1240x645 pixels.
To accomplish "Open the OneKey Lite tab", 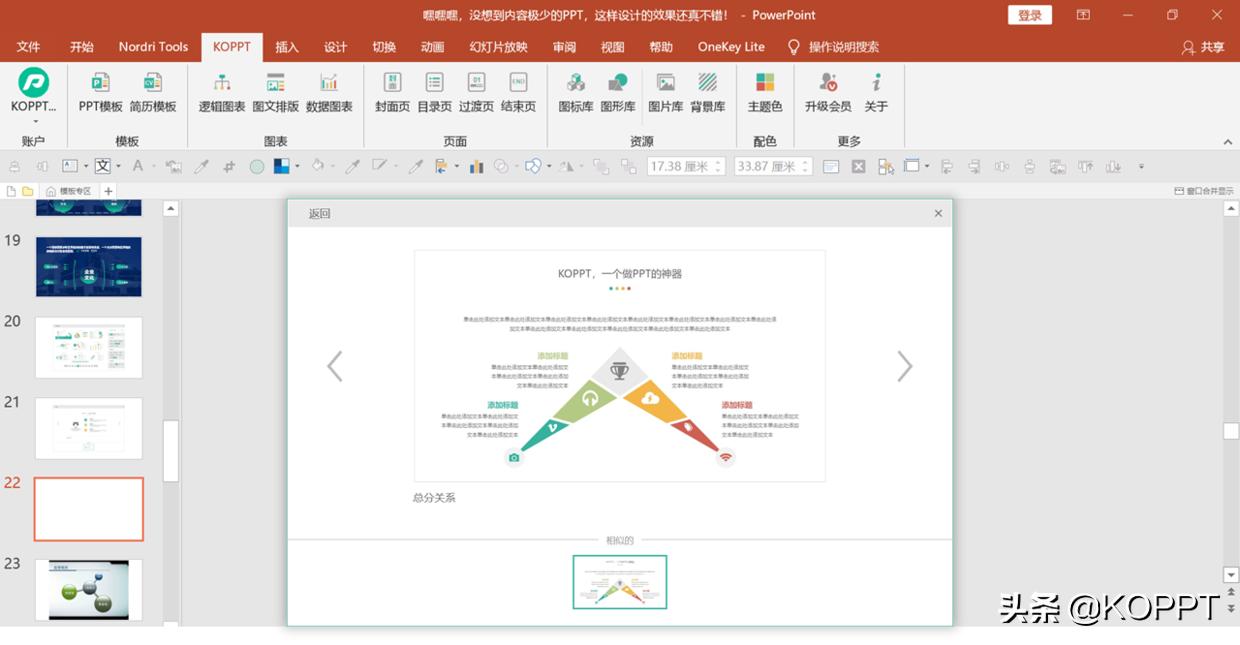I will coord(730,46).
